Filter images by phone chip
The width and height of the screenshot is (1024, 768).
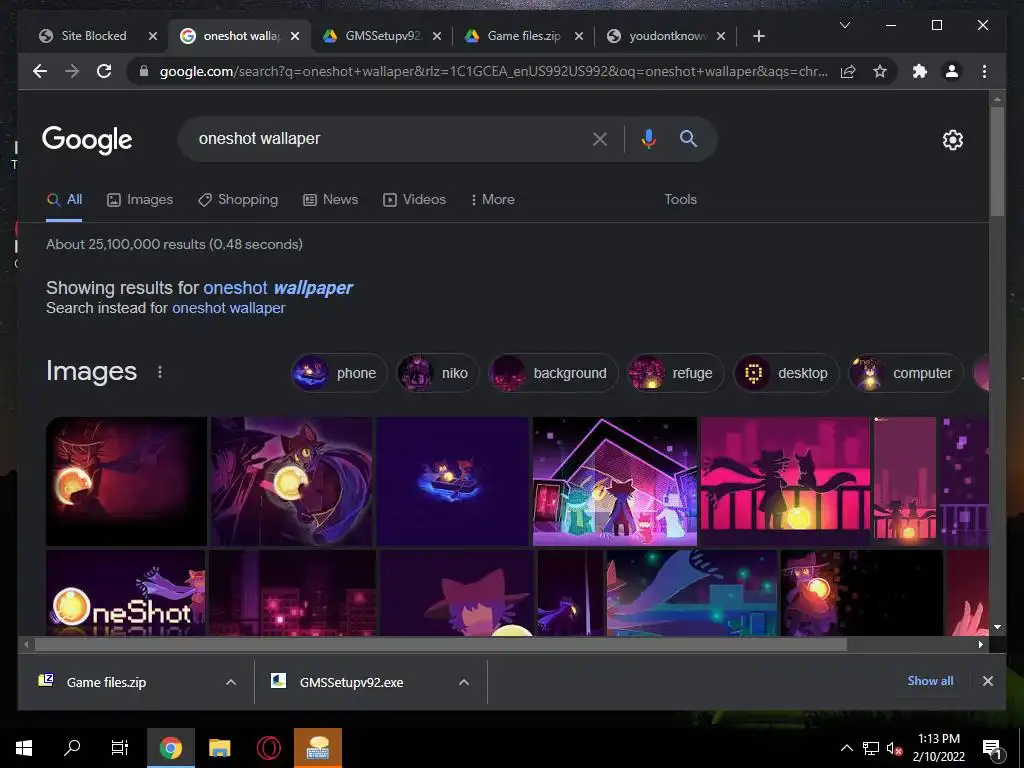pos(339,373)
